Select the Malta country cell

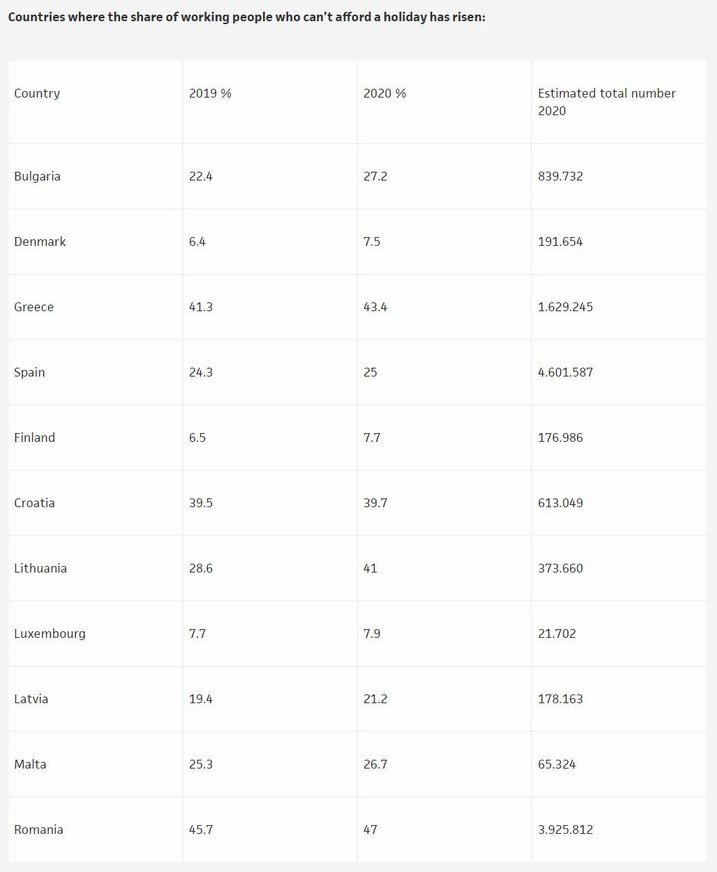(x=30, y=764)
